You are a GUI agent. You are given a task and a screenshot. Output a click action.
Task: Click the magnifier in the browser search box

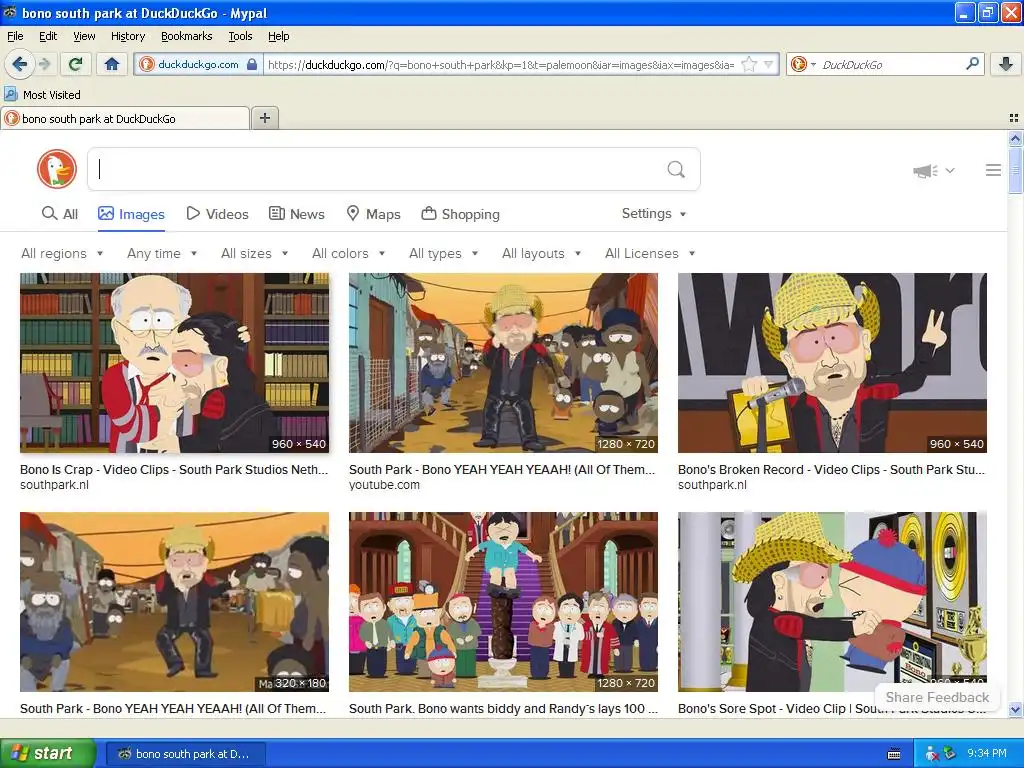pos(972,64)
